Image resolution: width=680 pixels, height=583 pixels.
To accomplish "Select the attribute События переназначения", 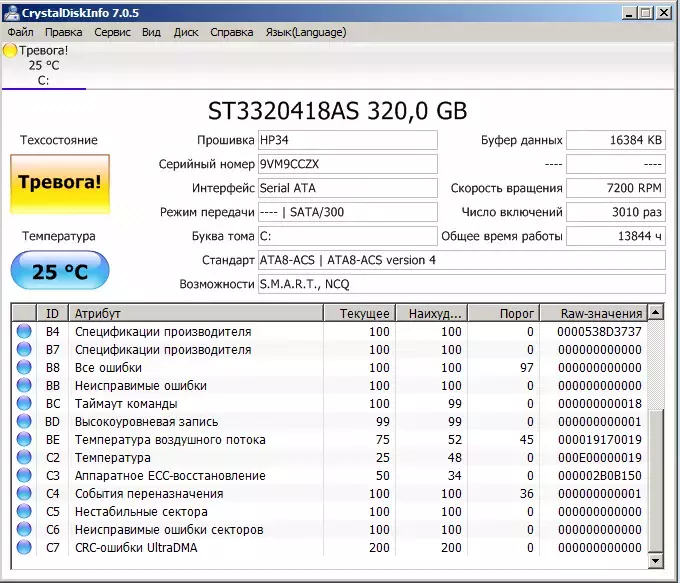I will click(149, 494).
